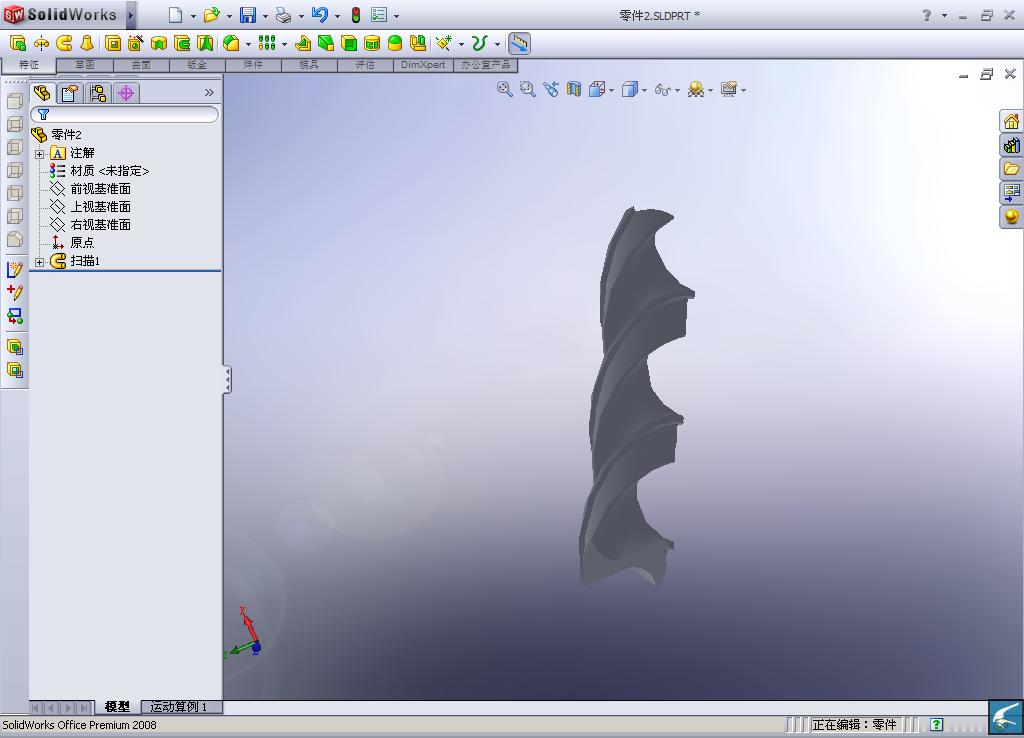This screenshot has height=738, width=1024.
Task: Open the 运动算例 1 motion study tab
Action: 178,707
